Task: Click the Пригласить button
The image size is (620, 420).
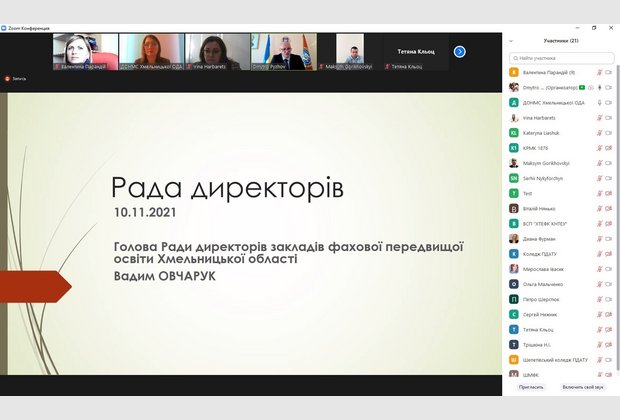Action: pos(531,386)
